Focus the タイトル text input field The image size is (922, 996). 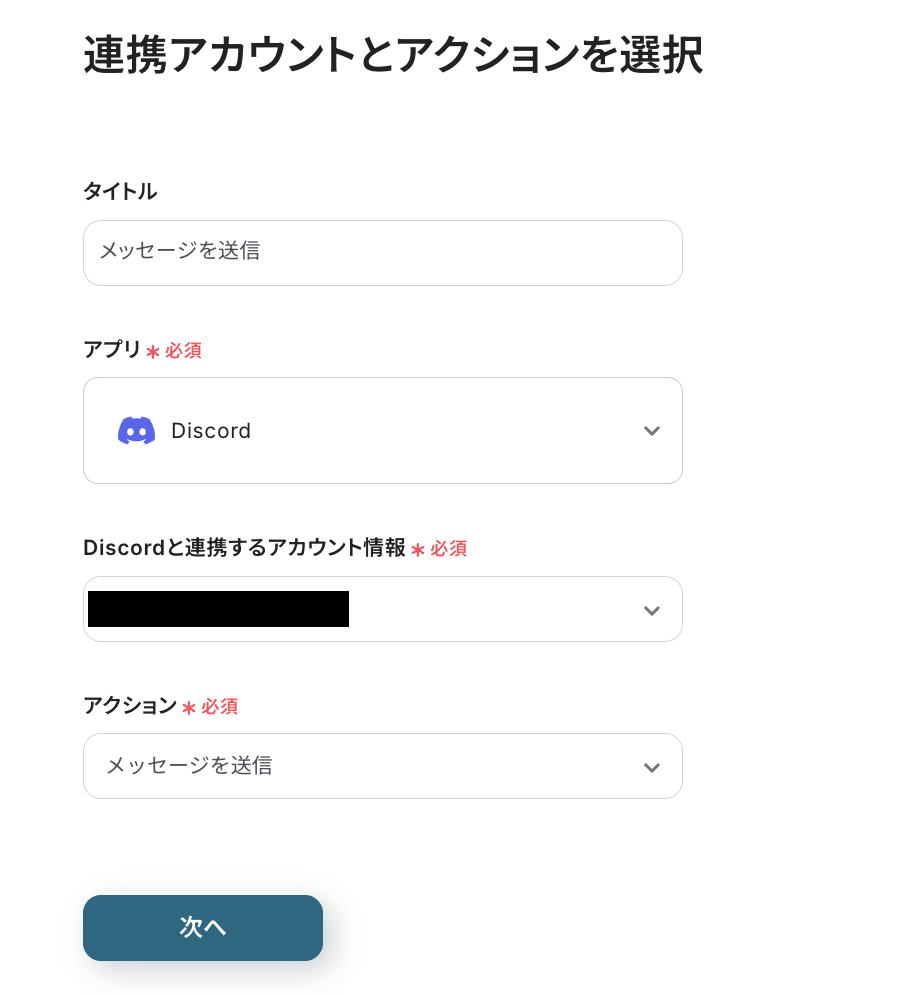click(x=382, y=253)
